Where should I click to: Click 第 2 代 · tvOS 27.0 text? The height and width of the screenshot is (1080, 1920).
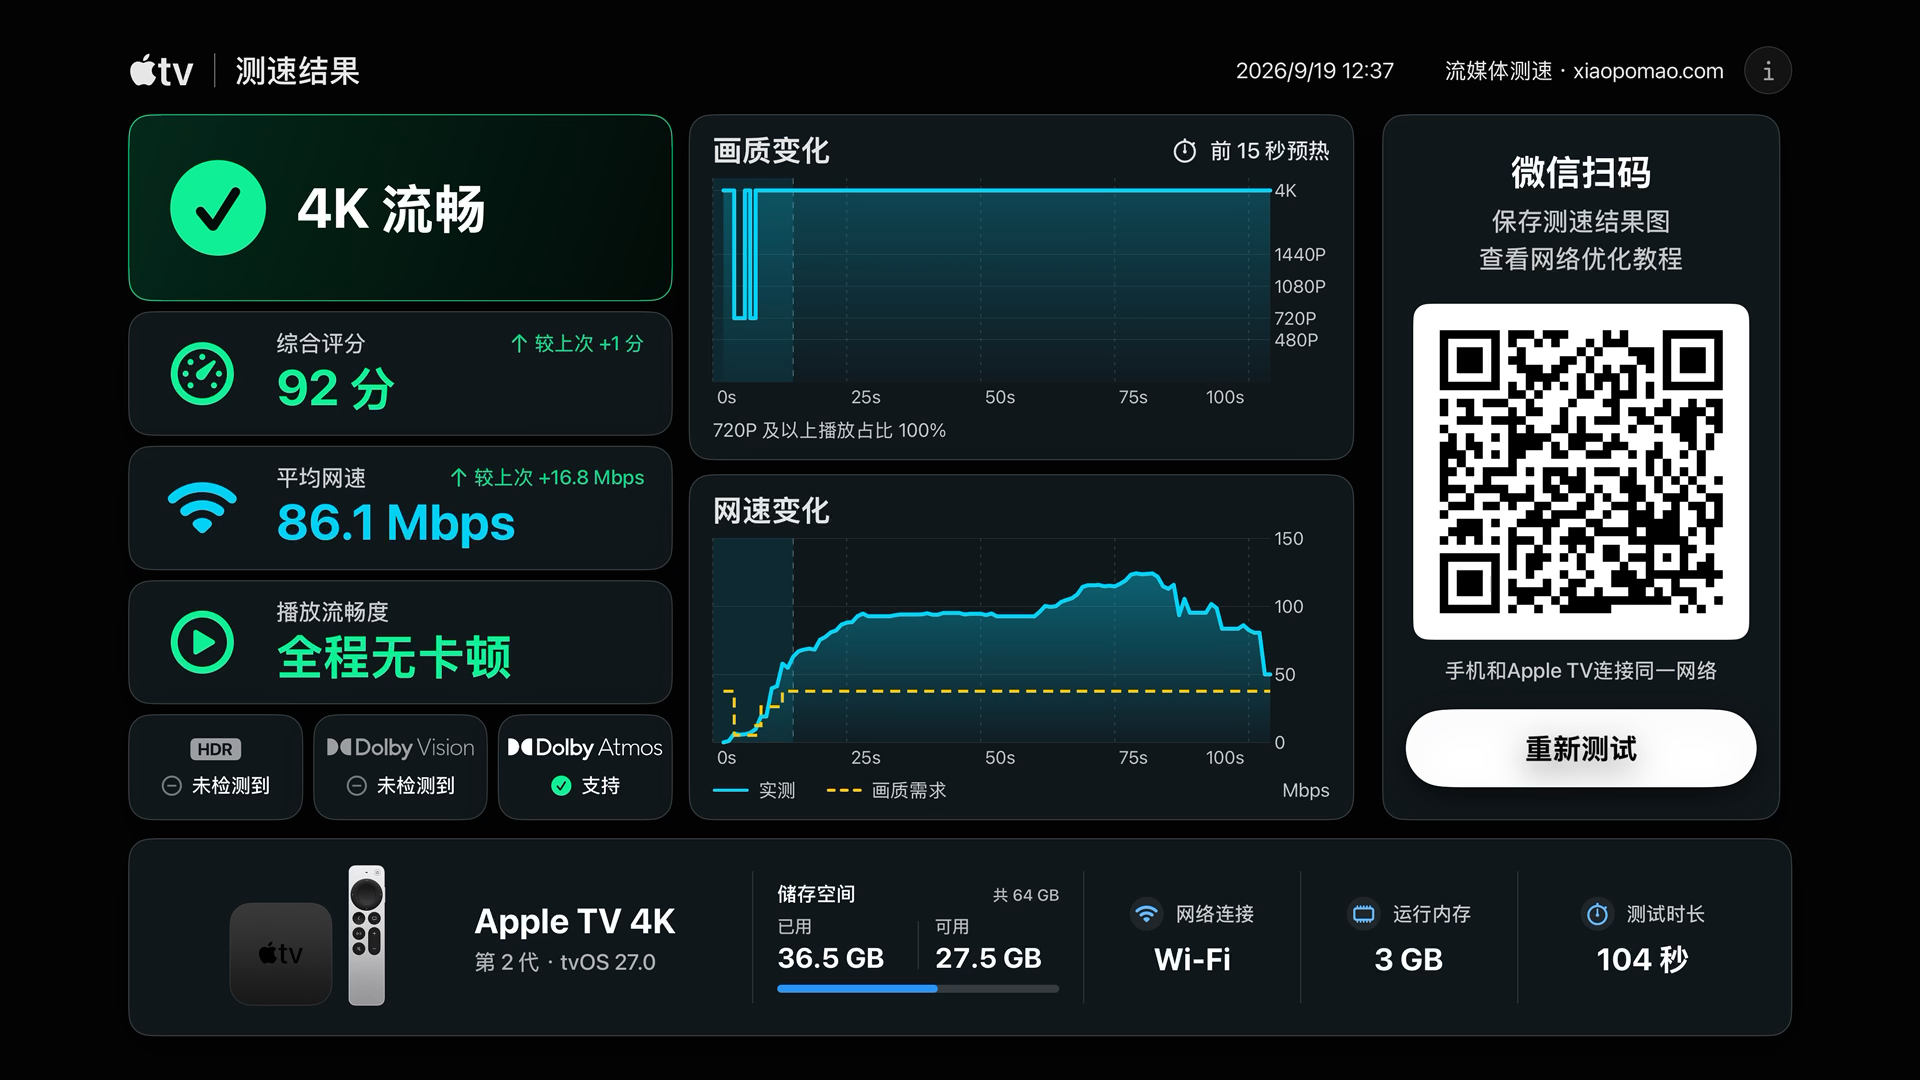tap(564, 962)
